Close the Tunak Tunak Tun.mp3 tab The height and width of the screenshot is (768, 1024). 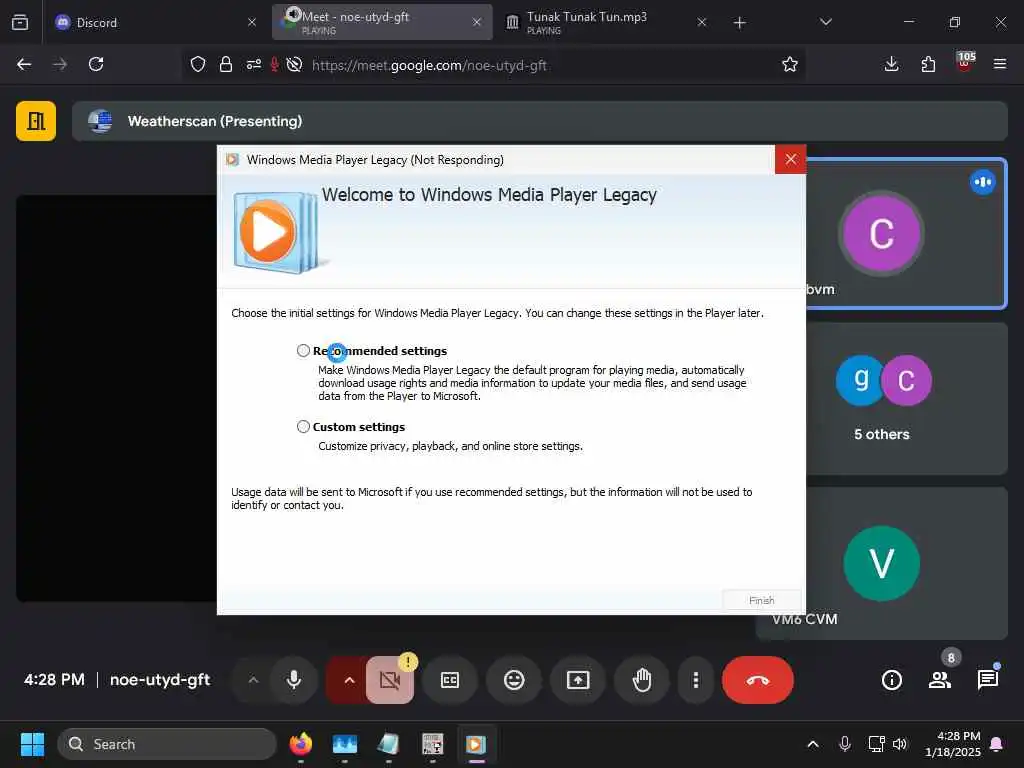coord(701,22)
